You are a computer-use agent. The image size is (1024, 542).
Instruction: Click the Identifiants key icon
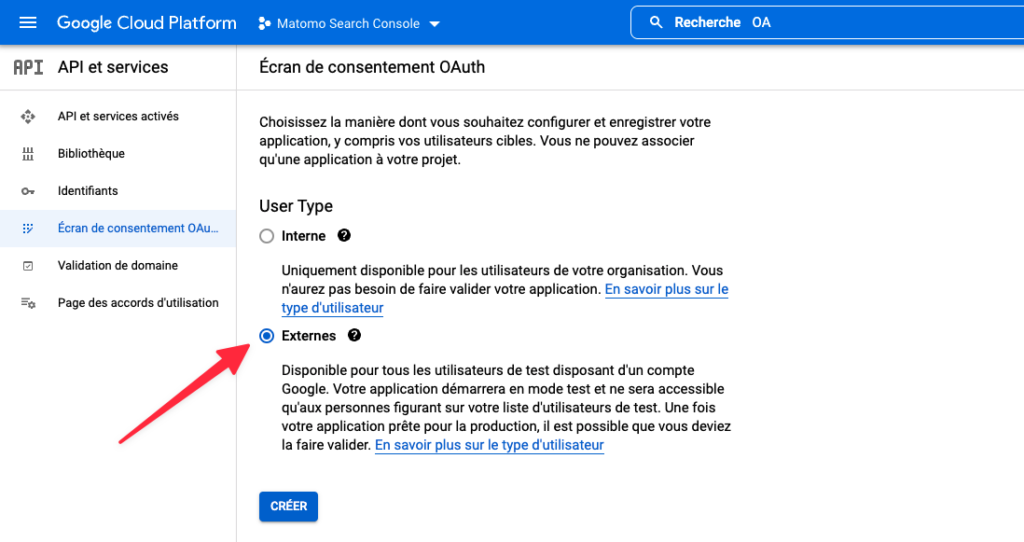pos(28,191)
